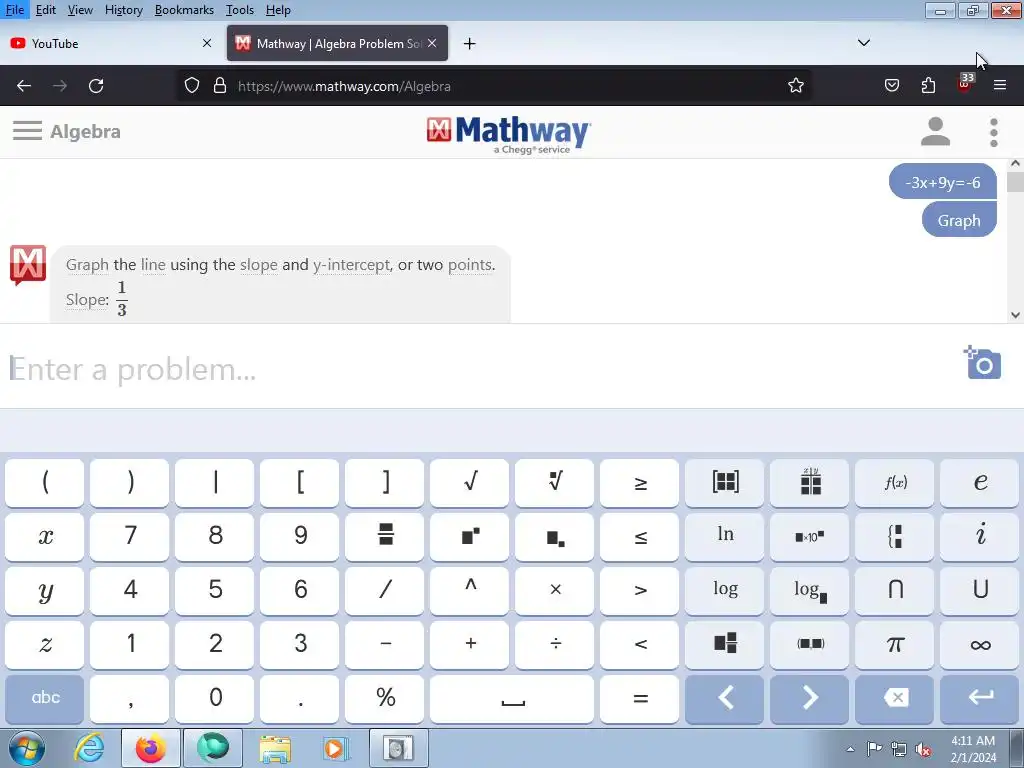
Task: Insert function notation f(x)
Action: [x=894, y=483]
